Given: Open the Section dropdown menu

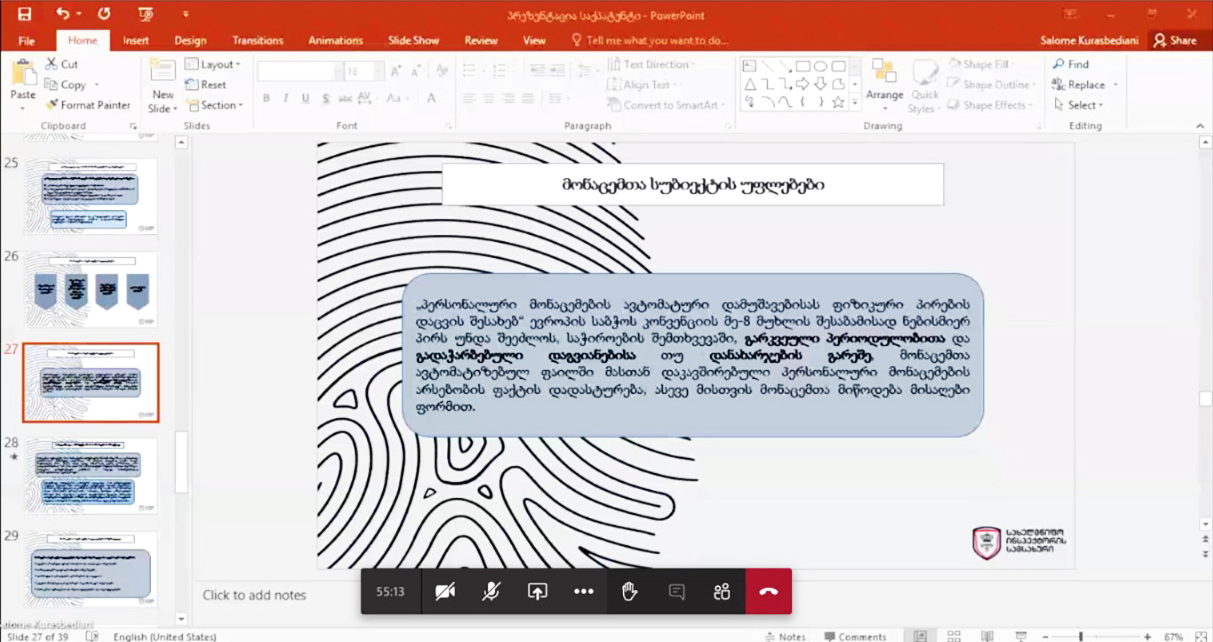Looking at the screenshot, I should coord(214,105).
